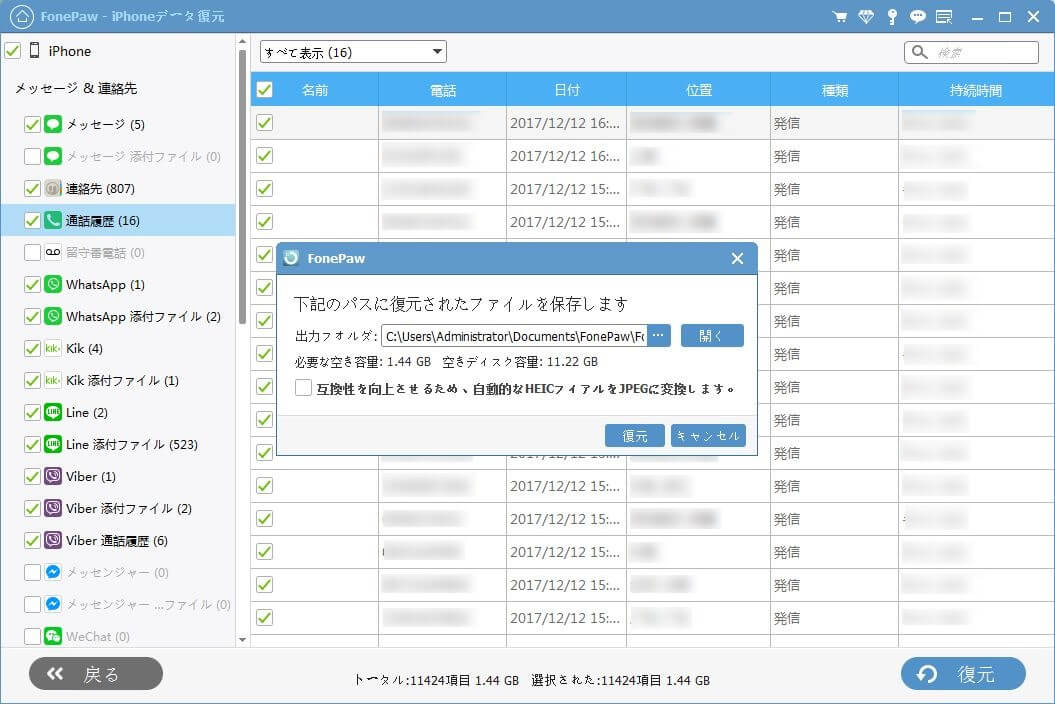Click the Kik (4) icon
Viewport: 1055px width, 704px height.
(x=53, y=348)
